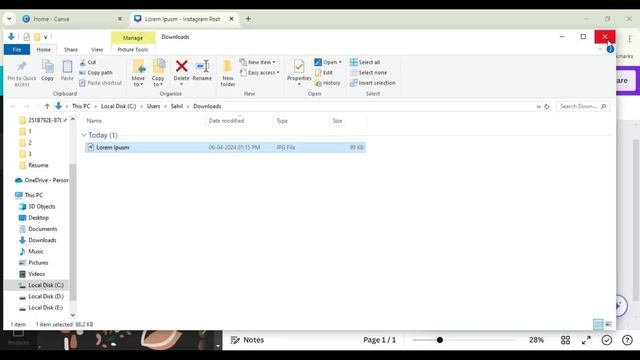The height and width of the screenshot is (360, 640).
Task: Click This PC in address path
Action: coord(81,106)
